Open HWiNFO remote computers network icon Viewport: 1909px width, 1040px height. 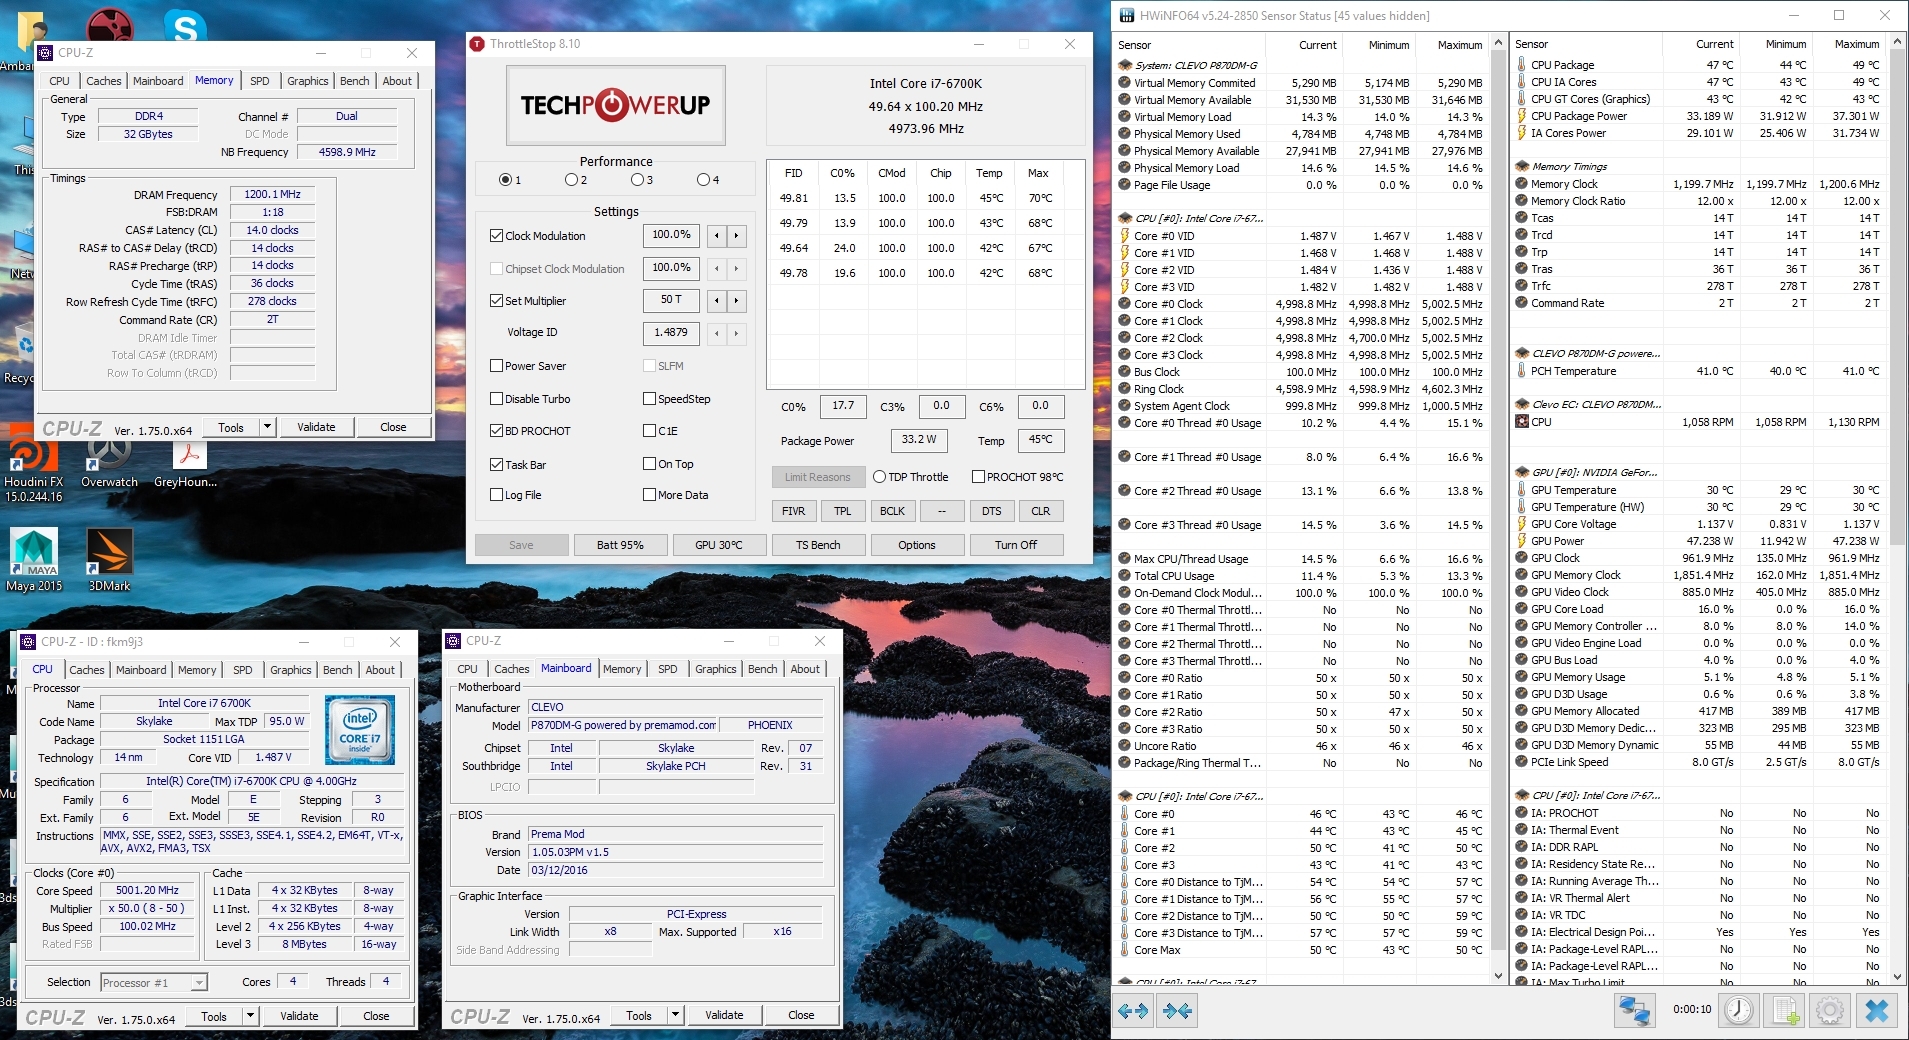[x=1635, y=1011]
